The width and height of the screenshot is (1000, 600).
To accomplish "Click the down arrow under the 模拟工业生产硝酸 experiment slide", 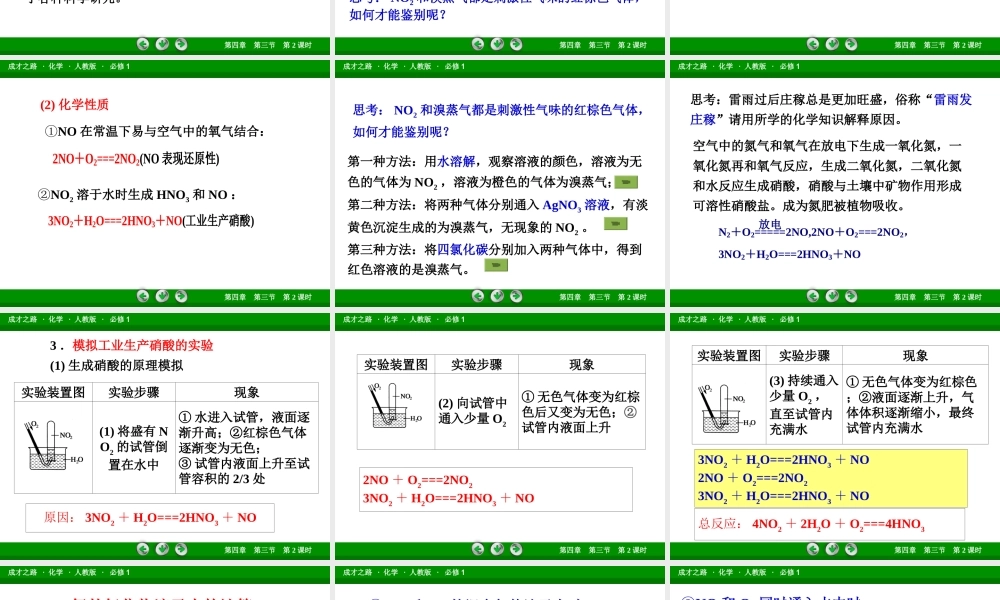I will coord(162,549).
